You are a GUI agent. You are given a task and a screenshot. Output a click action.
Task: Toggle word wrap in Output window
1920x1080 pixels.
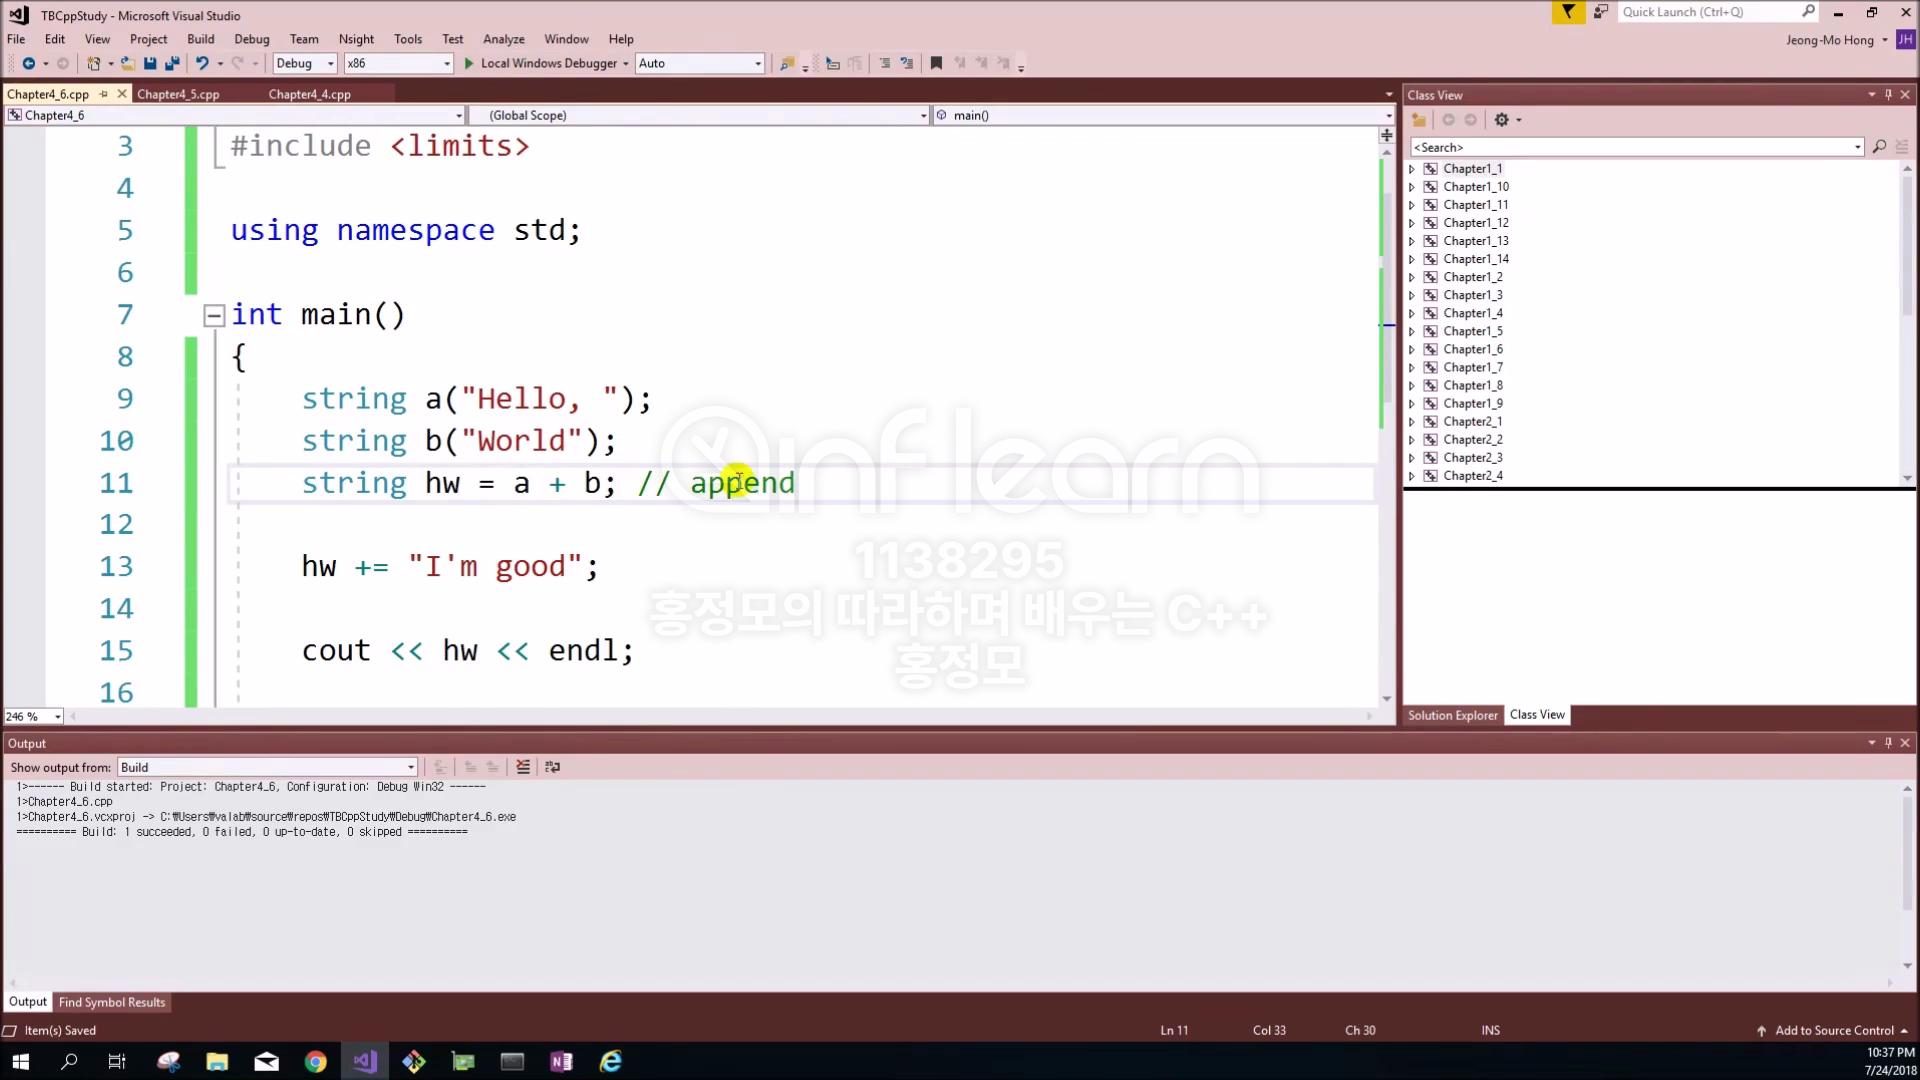(552, 767)
